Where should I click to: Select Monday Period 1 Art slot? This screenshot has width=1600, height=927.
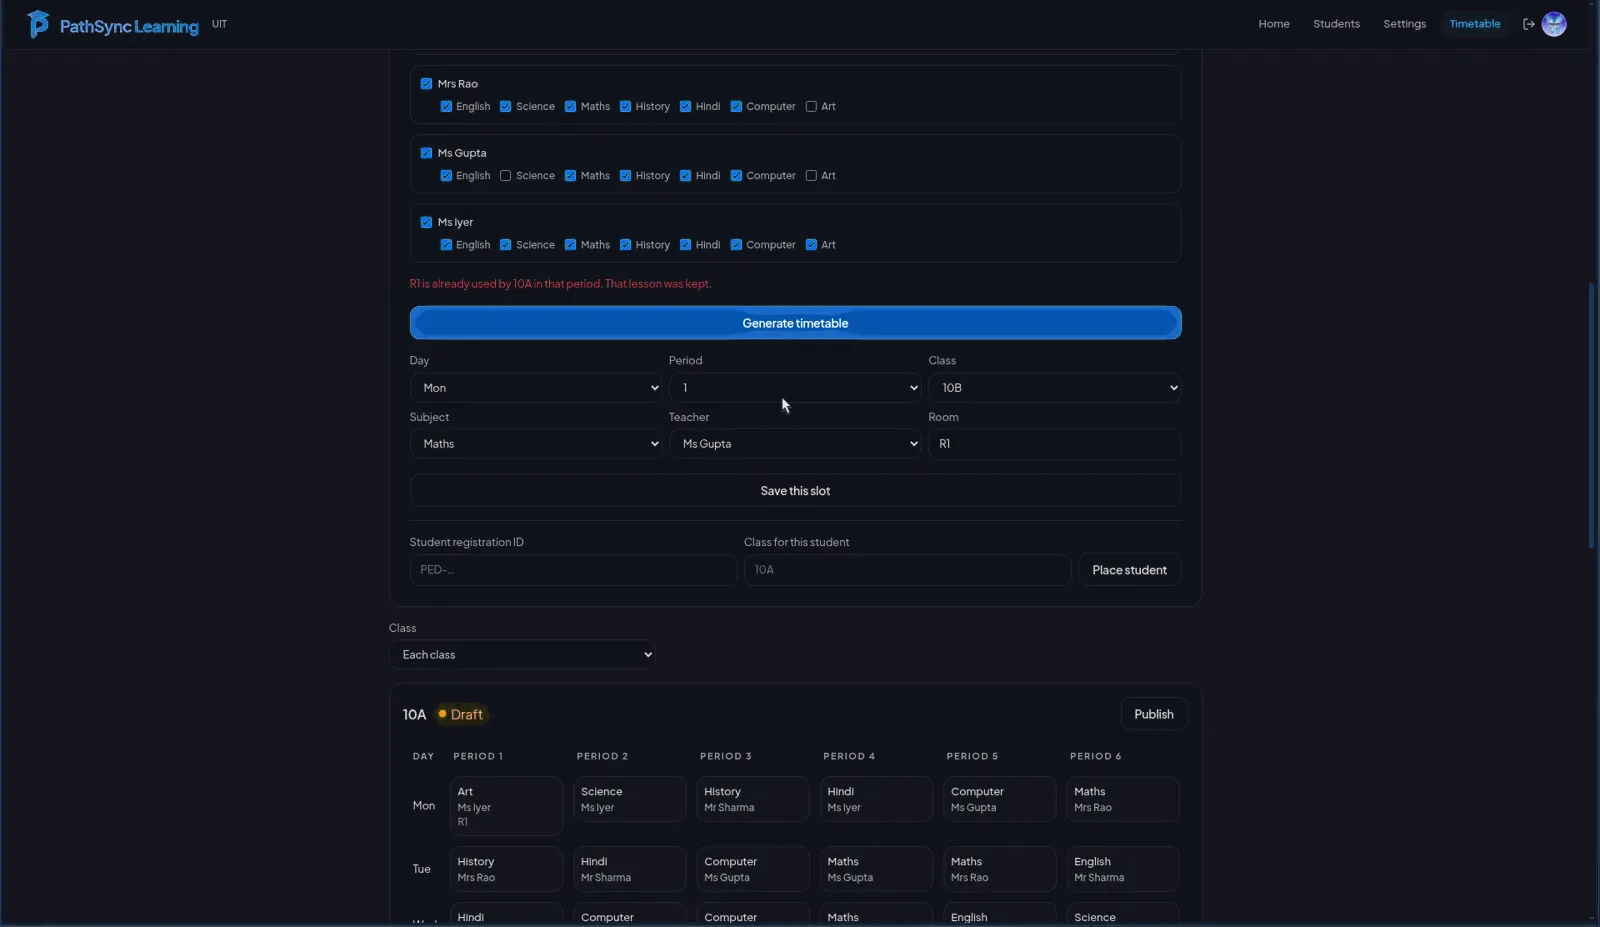[506, 806]
